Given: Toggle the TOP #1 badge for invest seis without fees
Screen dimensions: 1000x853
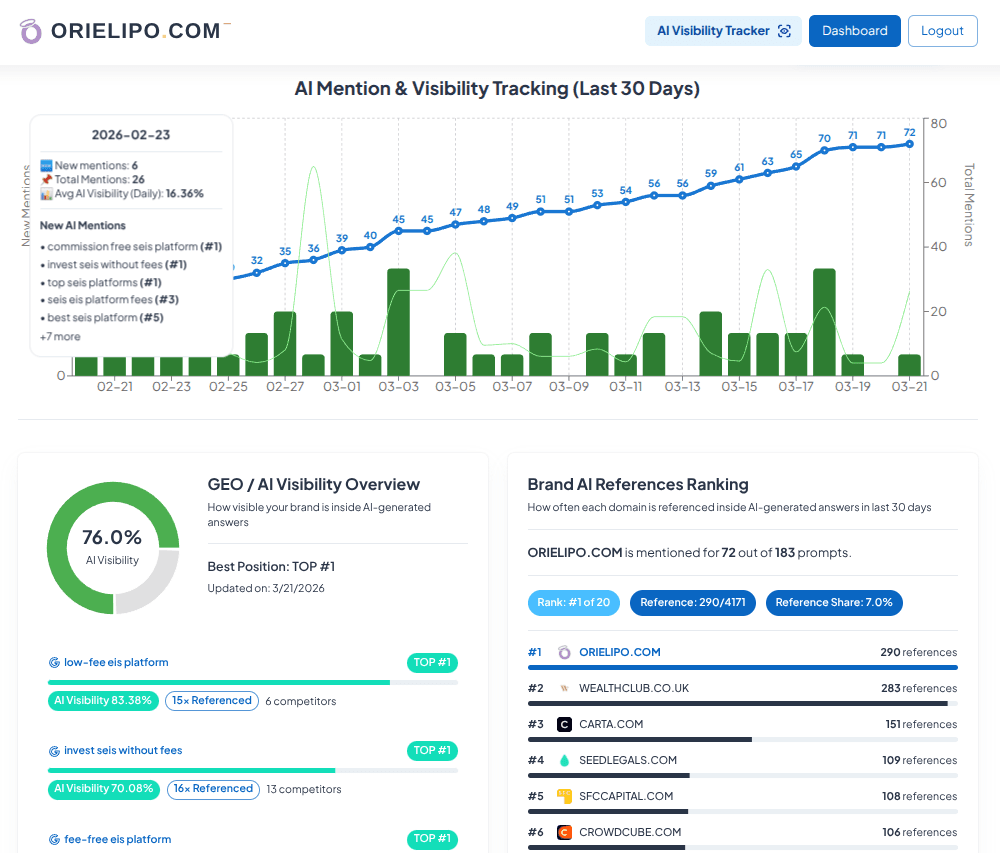Looking at the screenshot, I should [431, 750].
